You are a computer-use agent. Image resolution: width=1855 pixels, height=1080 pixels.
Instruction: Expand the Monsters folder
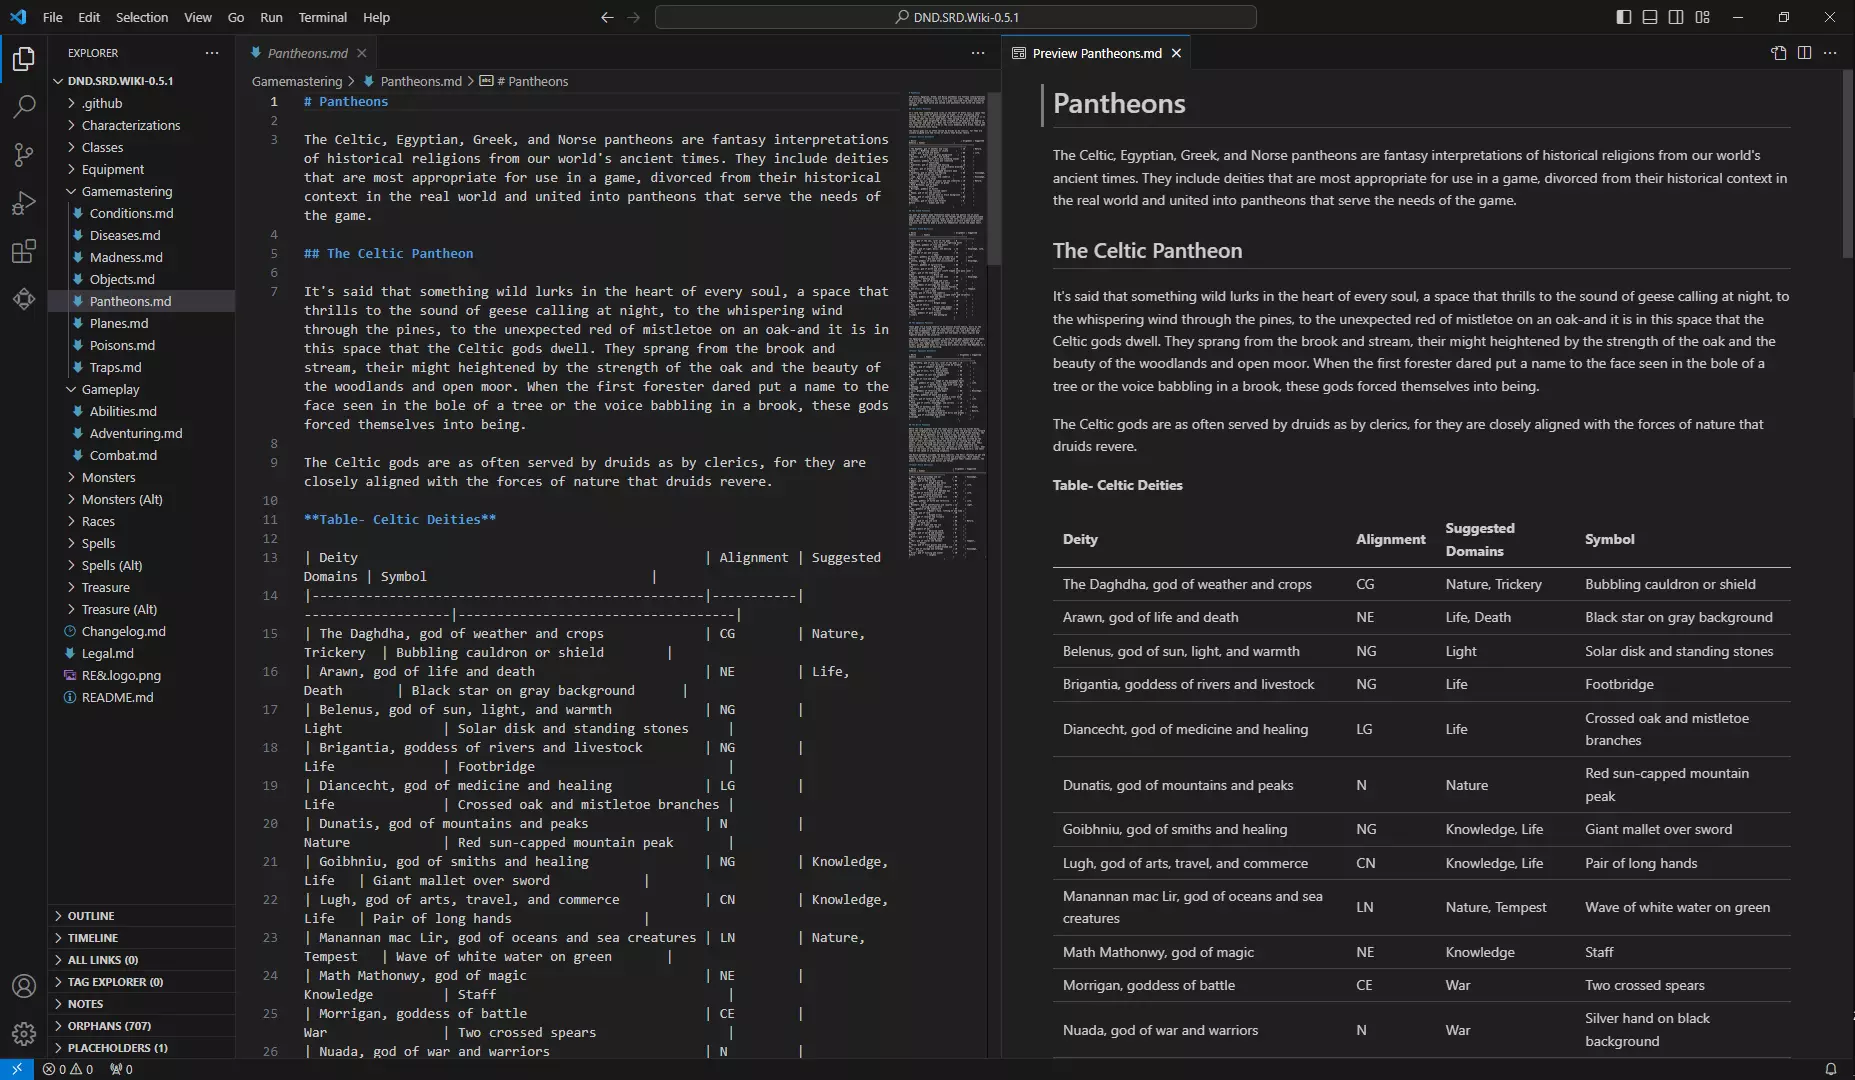108,477
